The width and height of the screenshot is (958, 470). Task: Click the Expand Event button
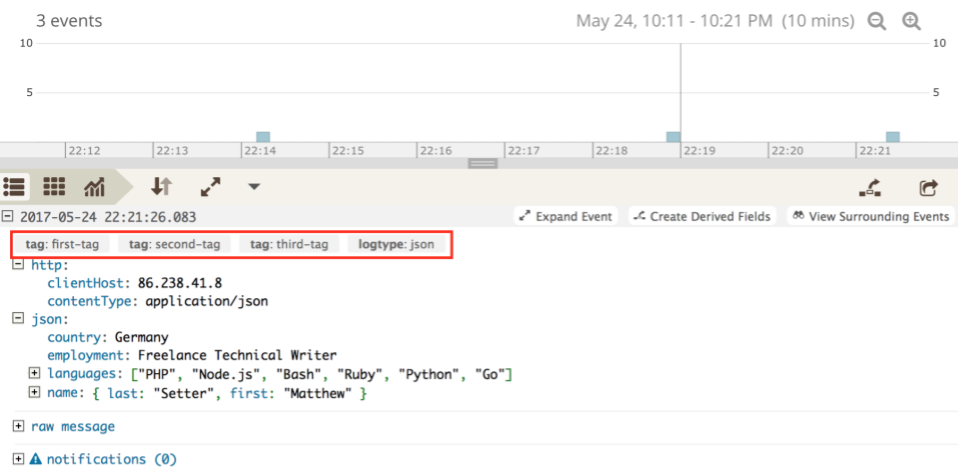pos(566,216)
